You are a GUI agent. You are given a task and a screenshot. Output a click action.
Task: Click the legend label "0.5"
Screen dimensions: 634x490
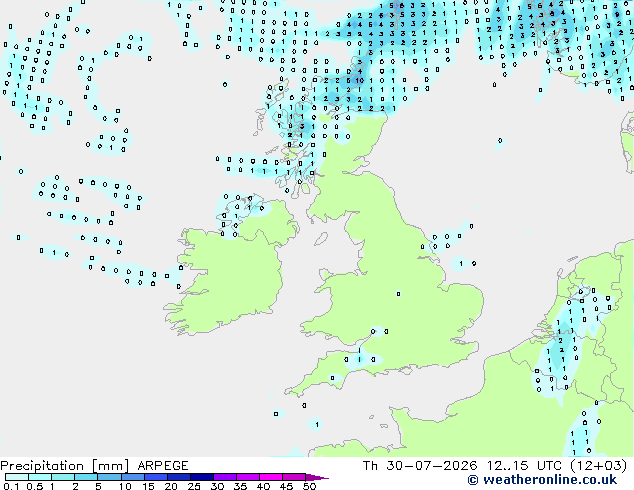pyautogui.click(x=34, y=486)
